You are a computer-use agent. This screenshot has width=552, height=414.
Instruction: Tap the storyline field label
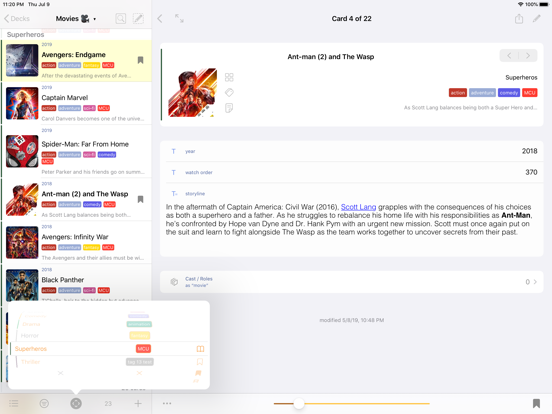click(x=195, y=194)
